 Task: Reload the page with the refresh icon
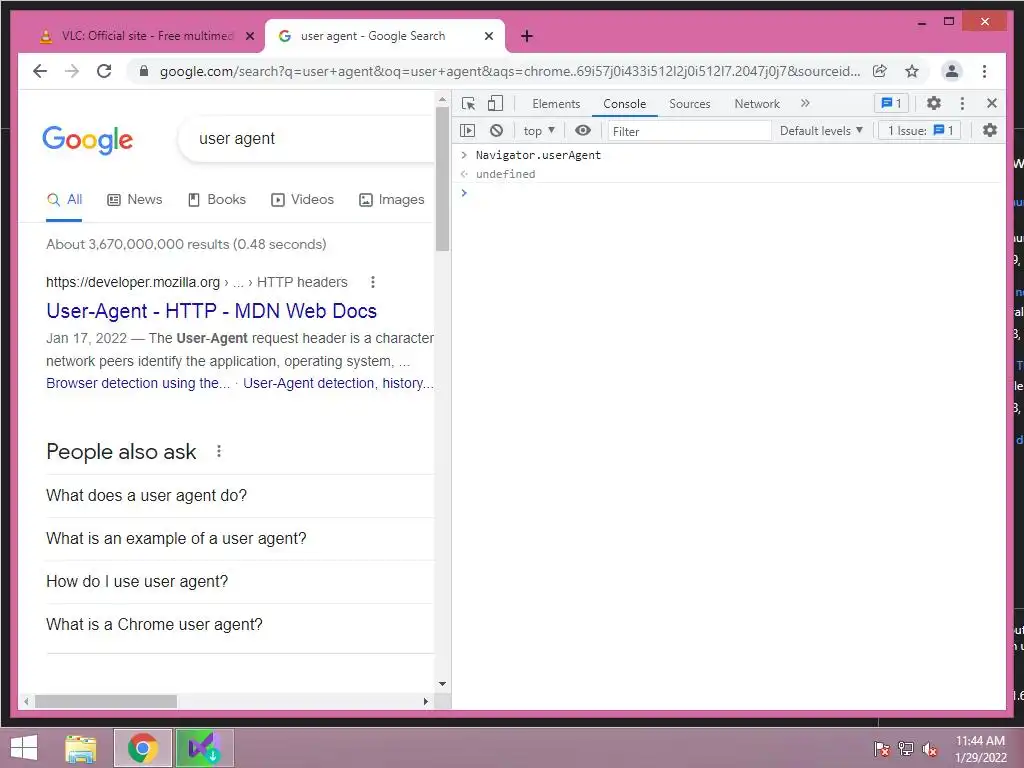(x=104, y=71)
